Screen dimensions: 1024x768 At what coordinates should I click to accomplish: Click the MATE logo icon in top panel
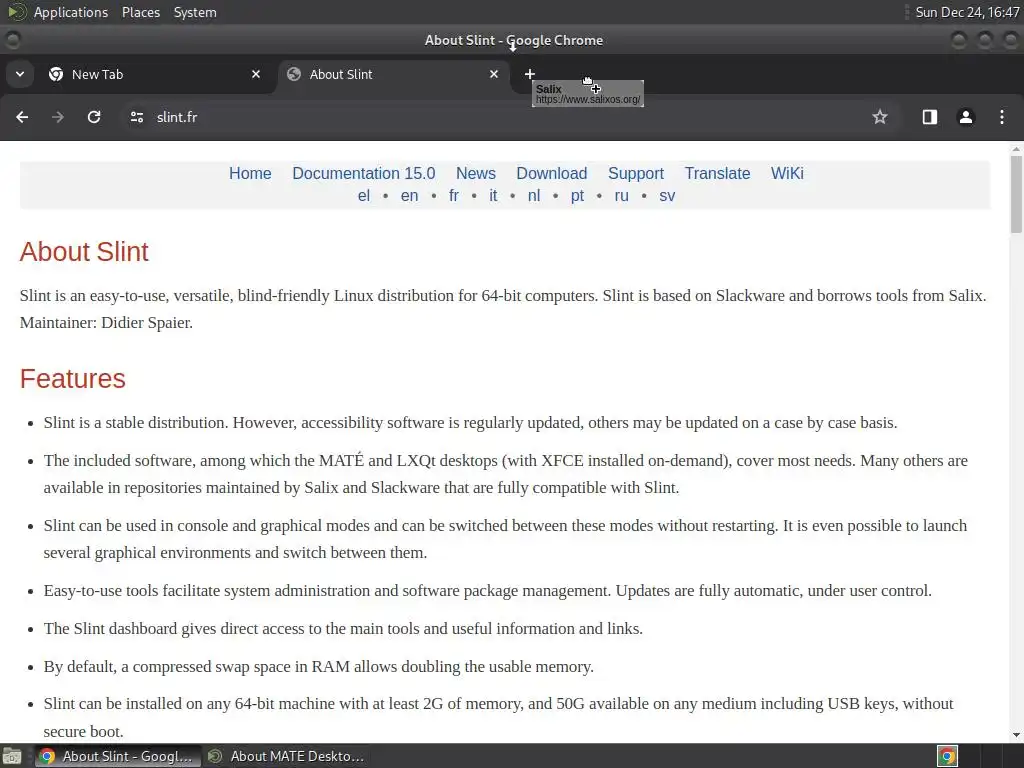16,12
